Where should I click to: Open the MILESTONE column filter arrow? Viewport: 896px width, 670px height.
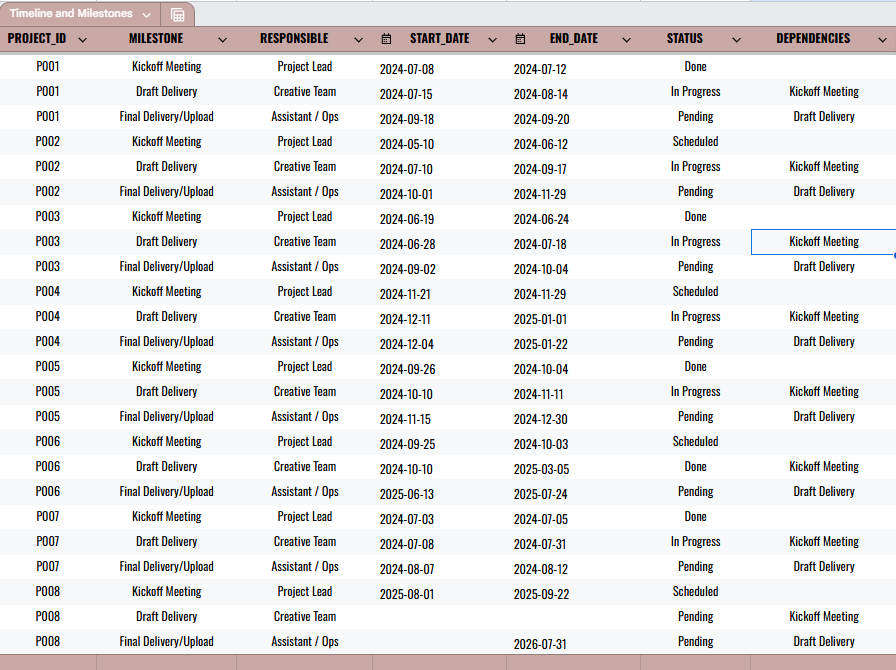(220, 40)
